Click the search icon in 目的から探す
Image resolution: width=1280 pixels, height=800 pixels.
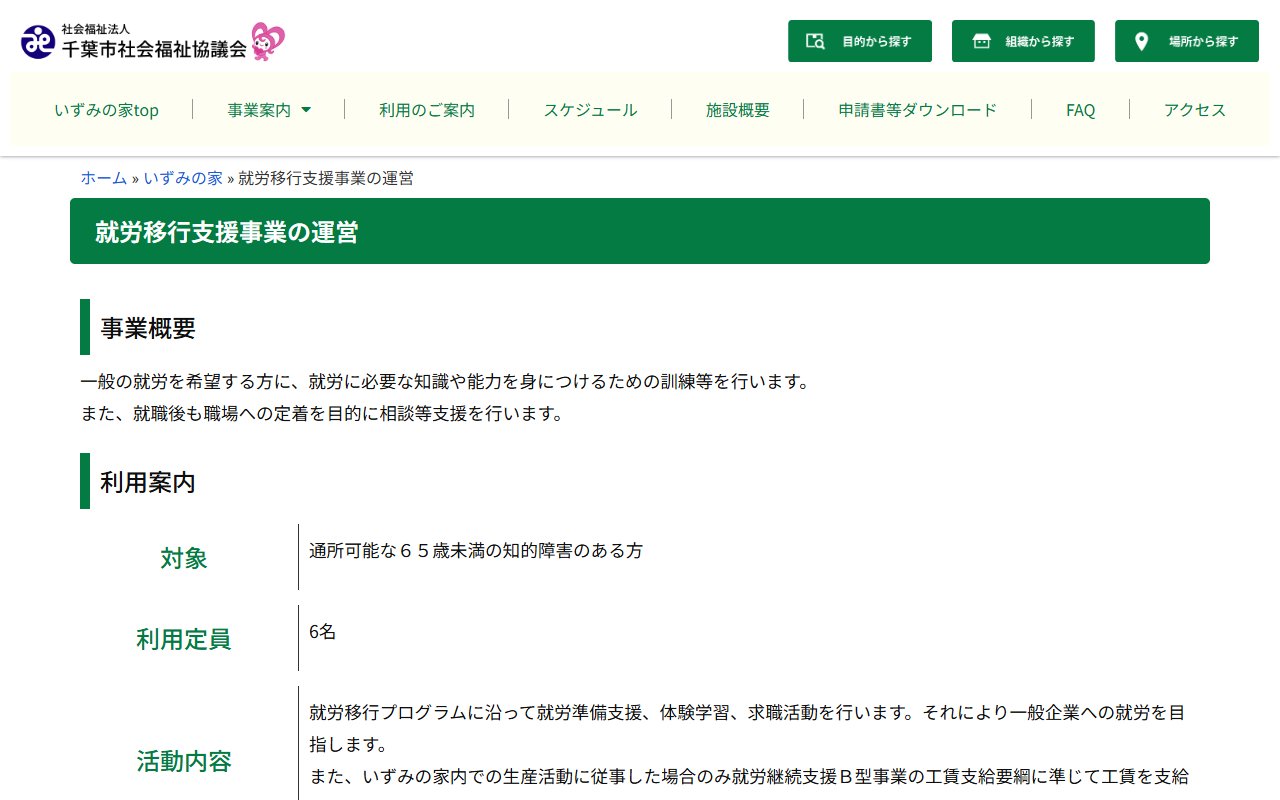[x=815, y=41]
